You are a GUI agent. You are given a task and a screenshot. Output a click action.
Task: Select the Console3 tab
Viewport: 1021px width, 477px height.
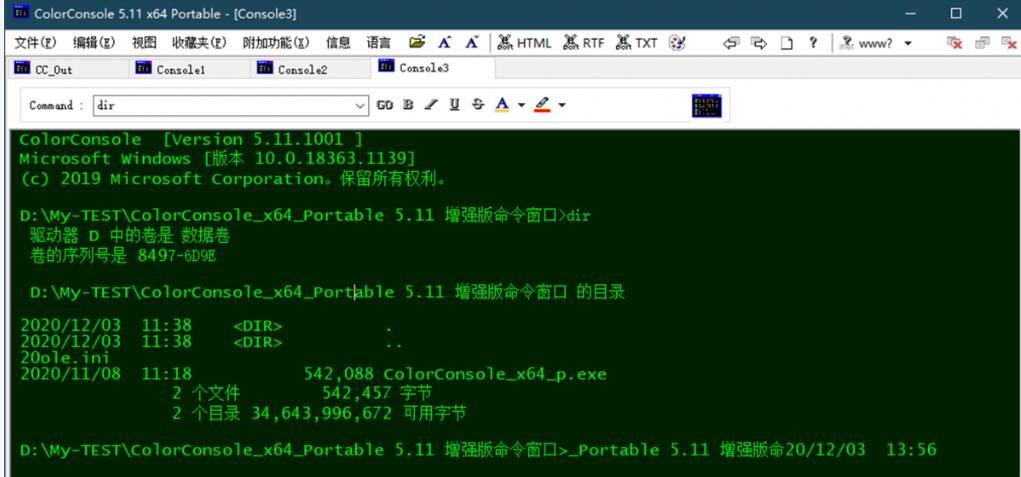tap(432, 68)
